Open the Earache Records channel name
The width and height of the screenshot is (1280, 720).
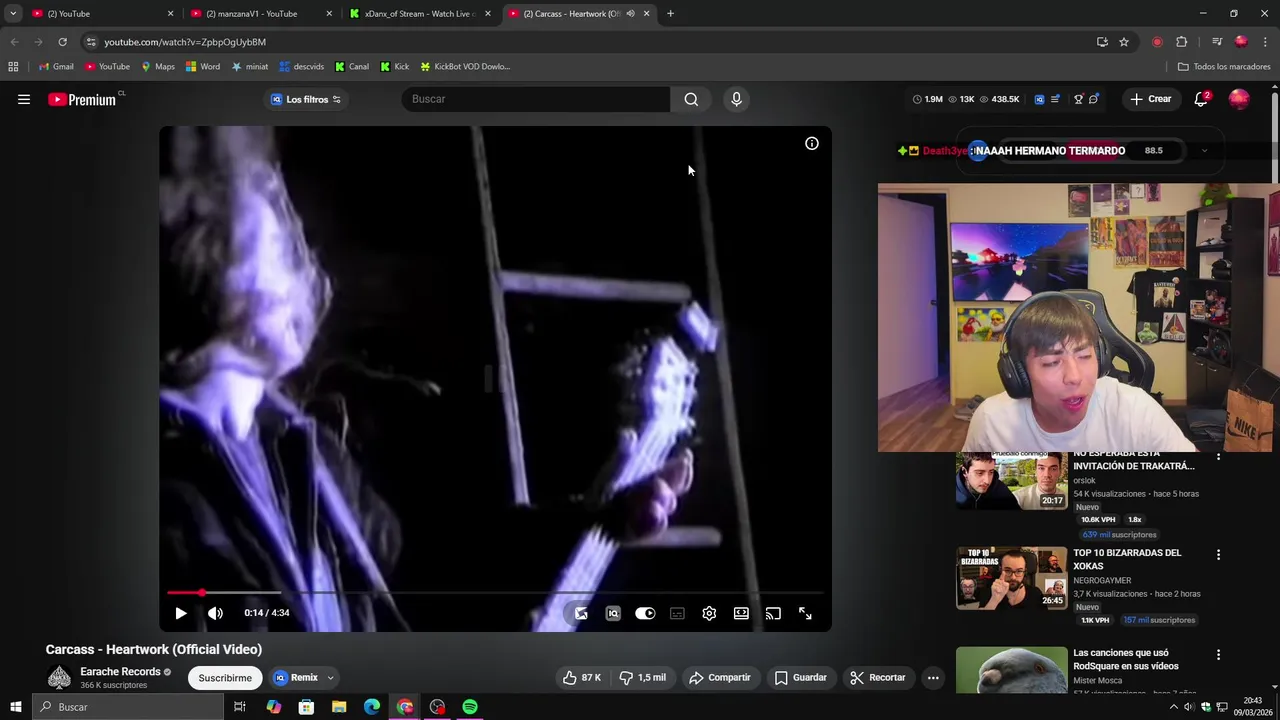pos(120,672)
